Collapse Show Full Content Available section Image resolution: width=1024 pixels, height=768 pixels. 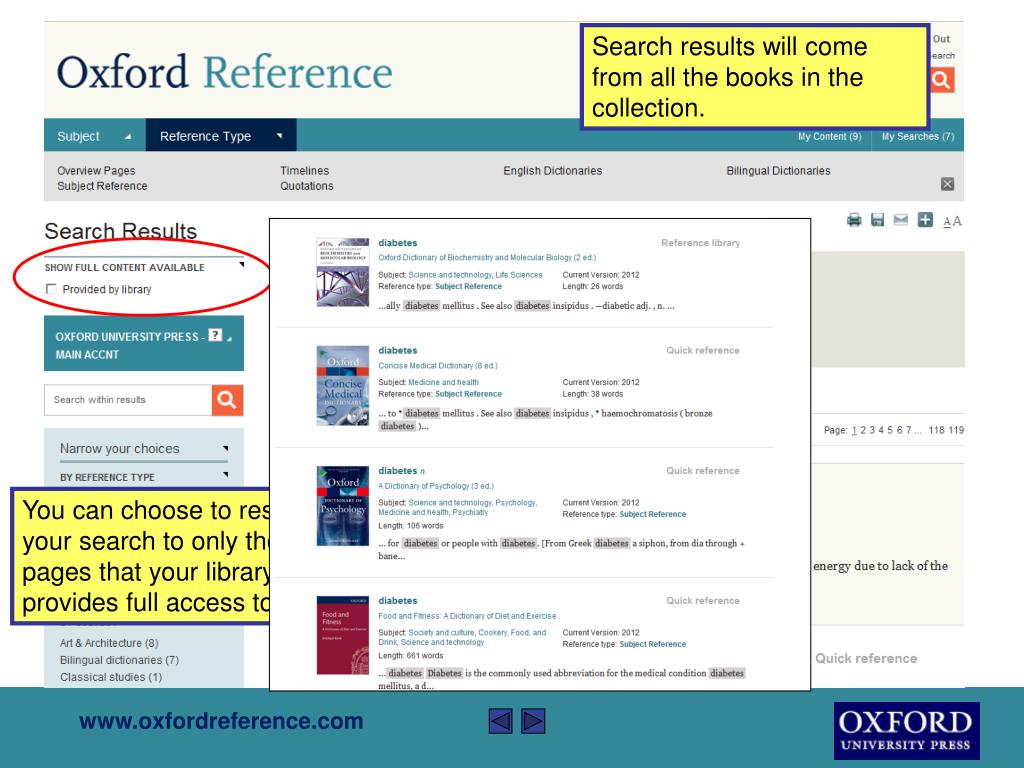tap(241, 265)
